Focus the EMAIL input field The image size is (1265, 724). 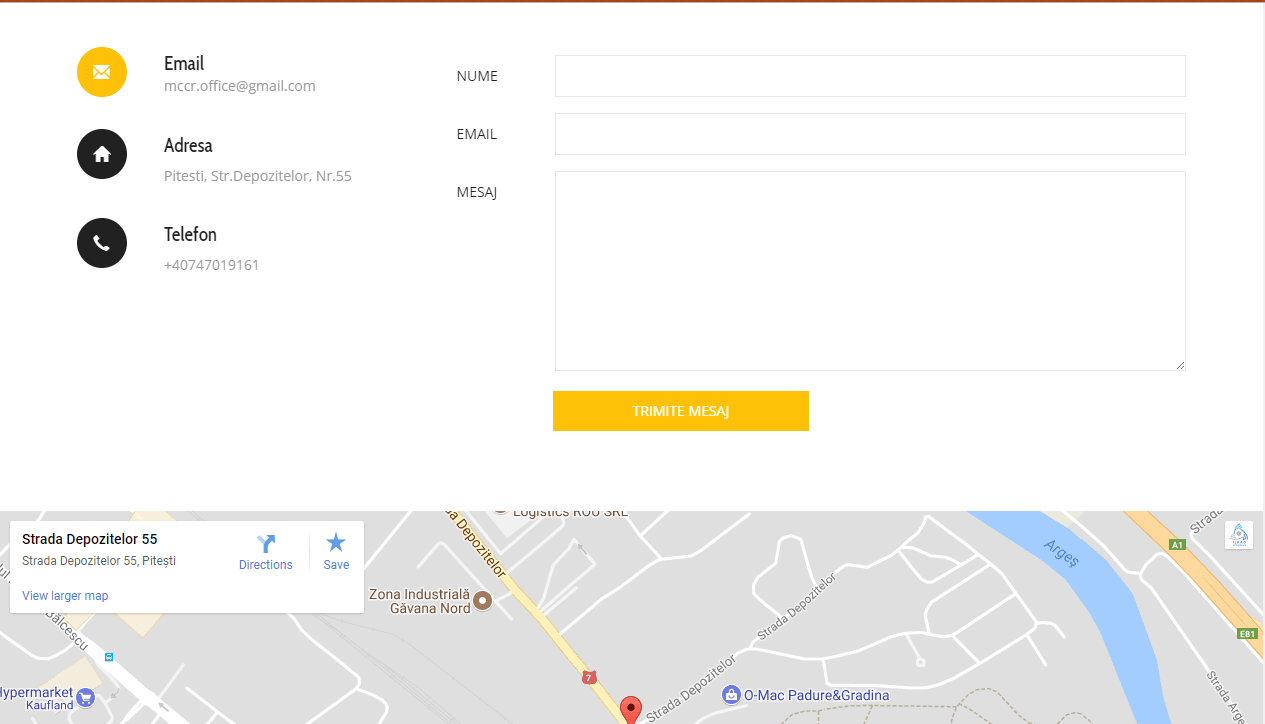(x=870, y=134)
